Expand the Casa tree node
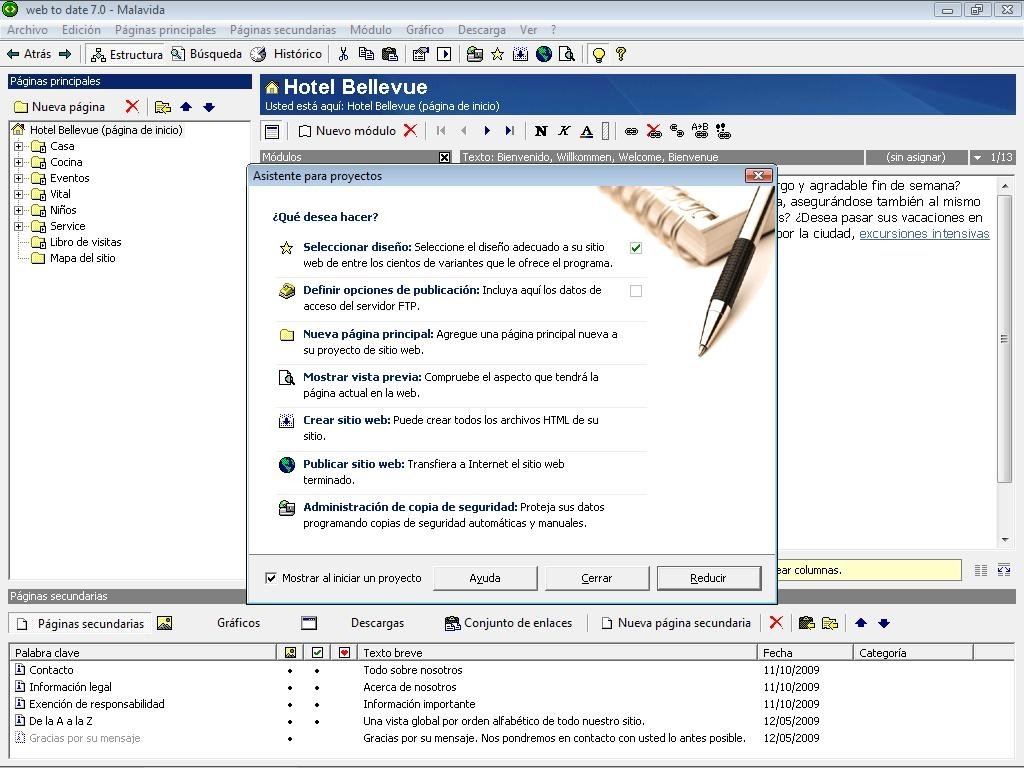The height and width of the screenshot is (768, 1024). point(18,146)
